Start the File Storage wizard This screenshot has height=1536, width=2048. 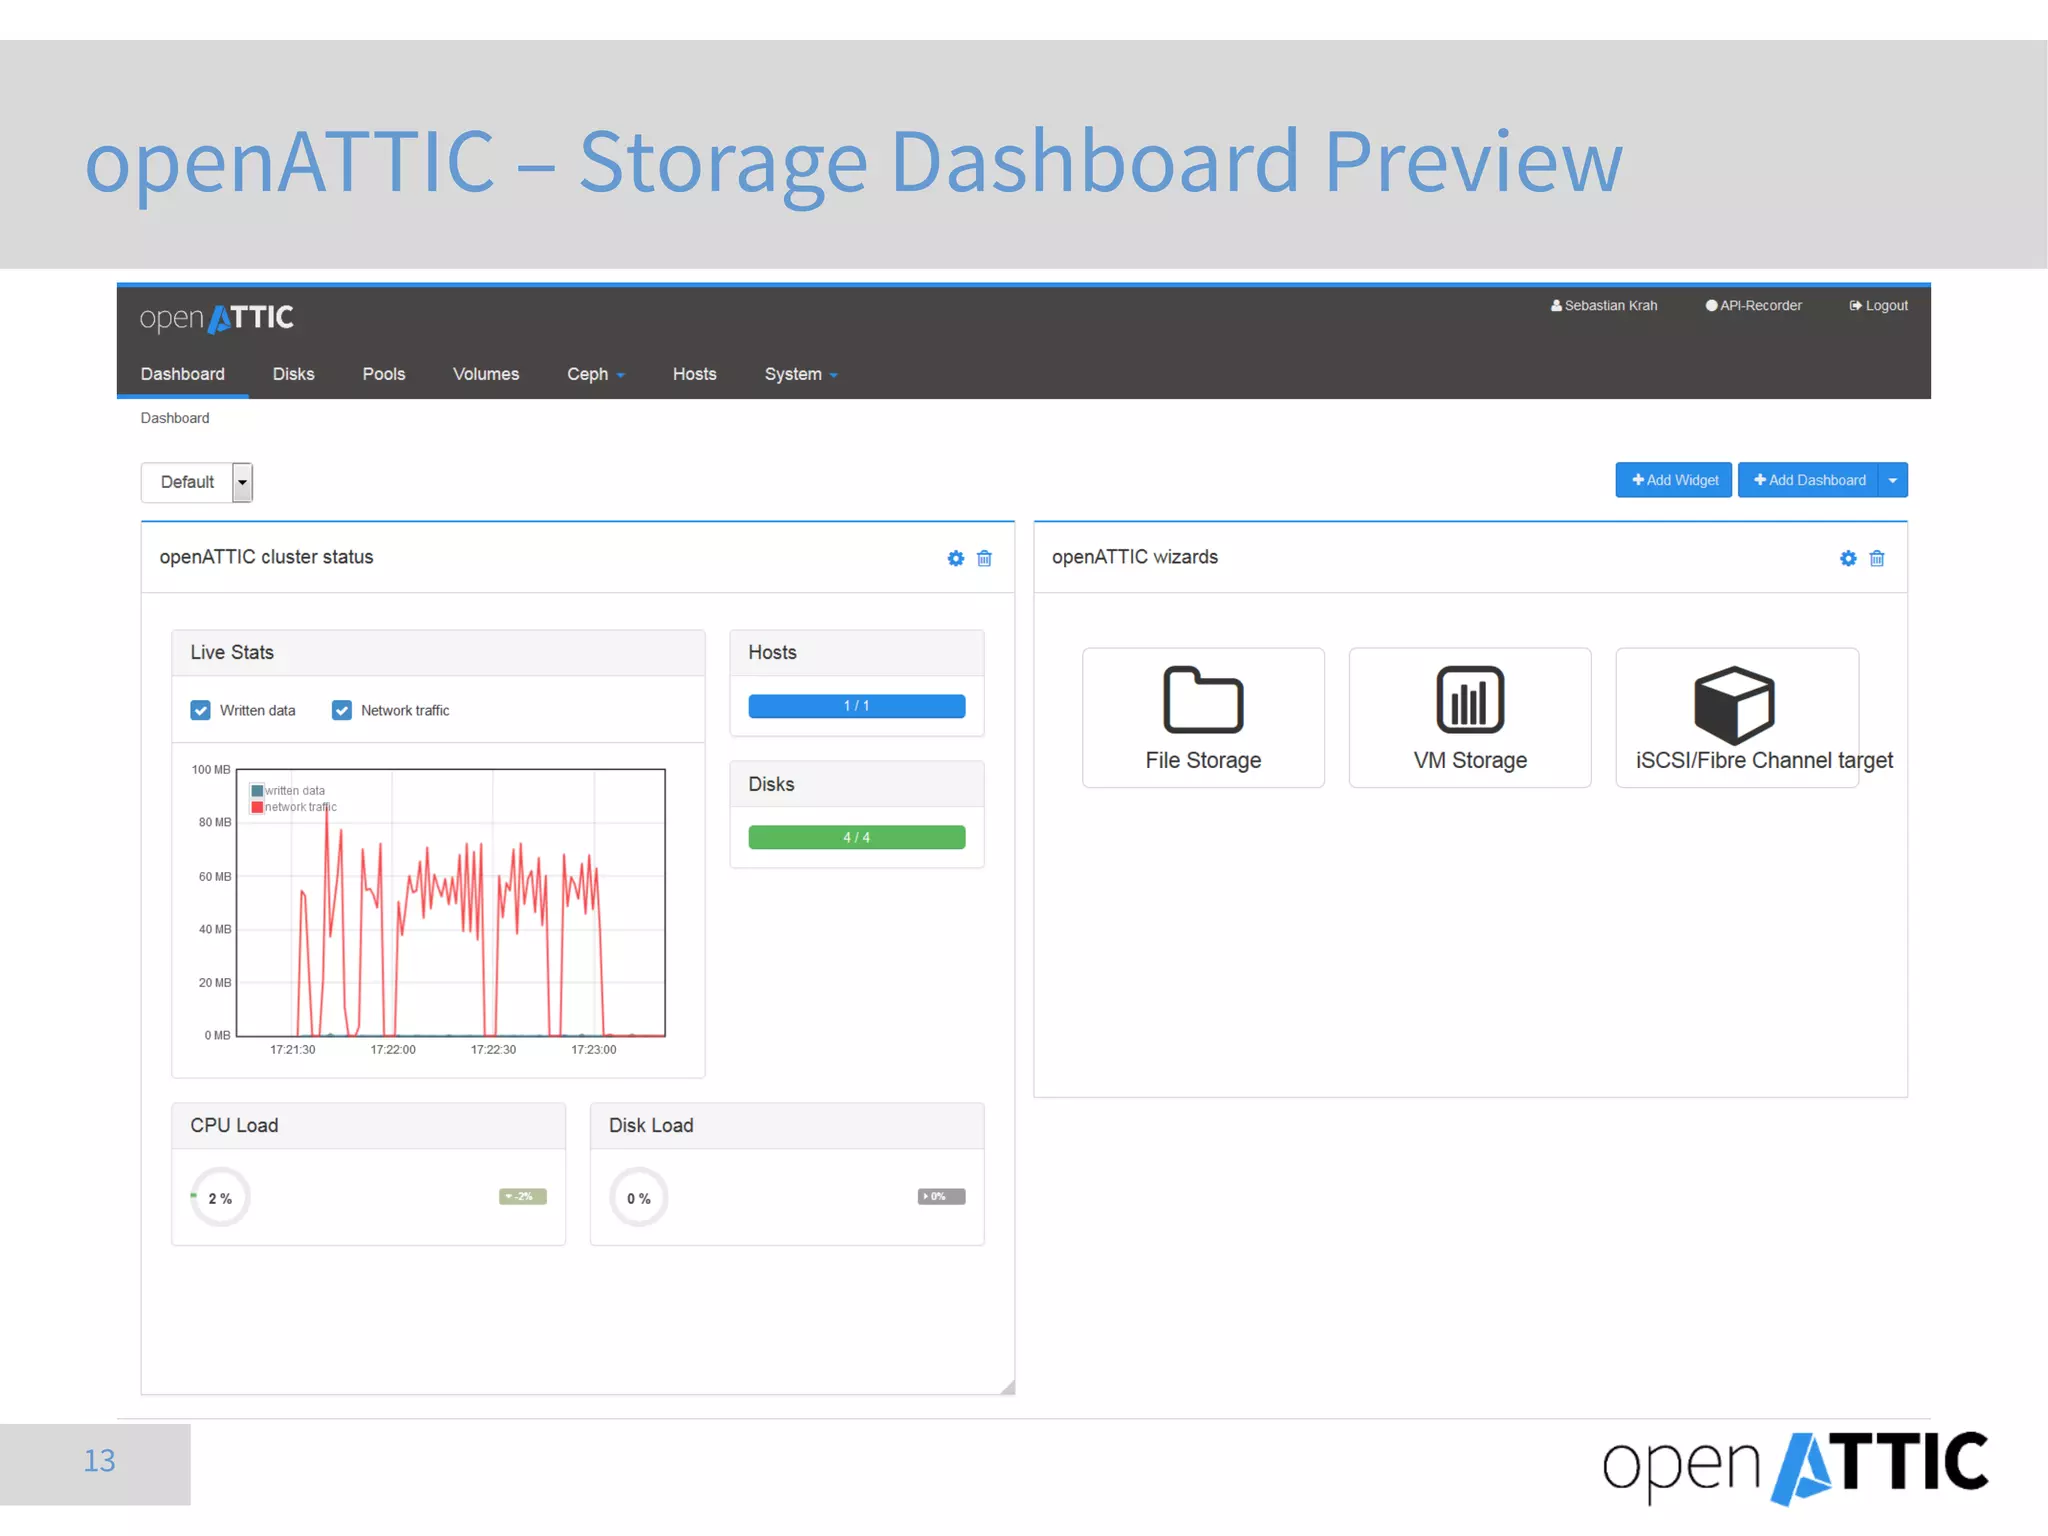point(1203,717)
